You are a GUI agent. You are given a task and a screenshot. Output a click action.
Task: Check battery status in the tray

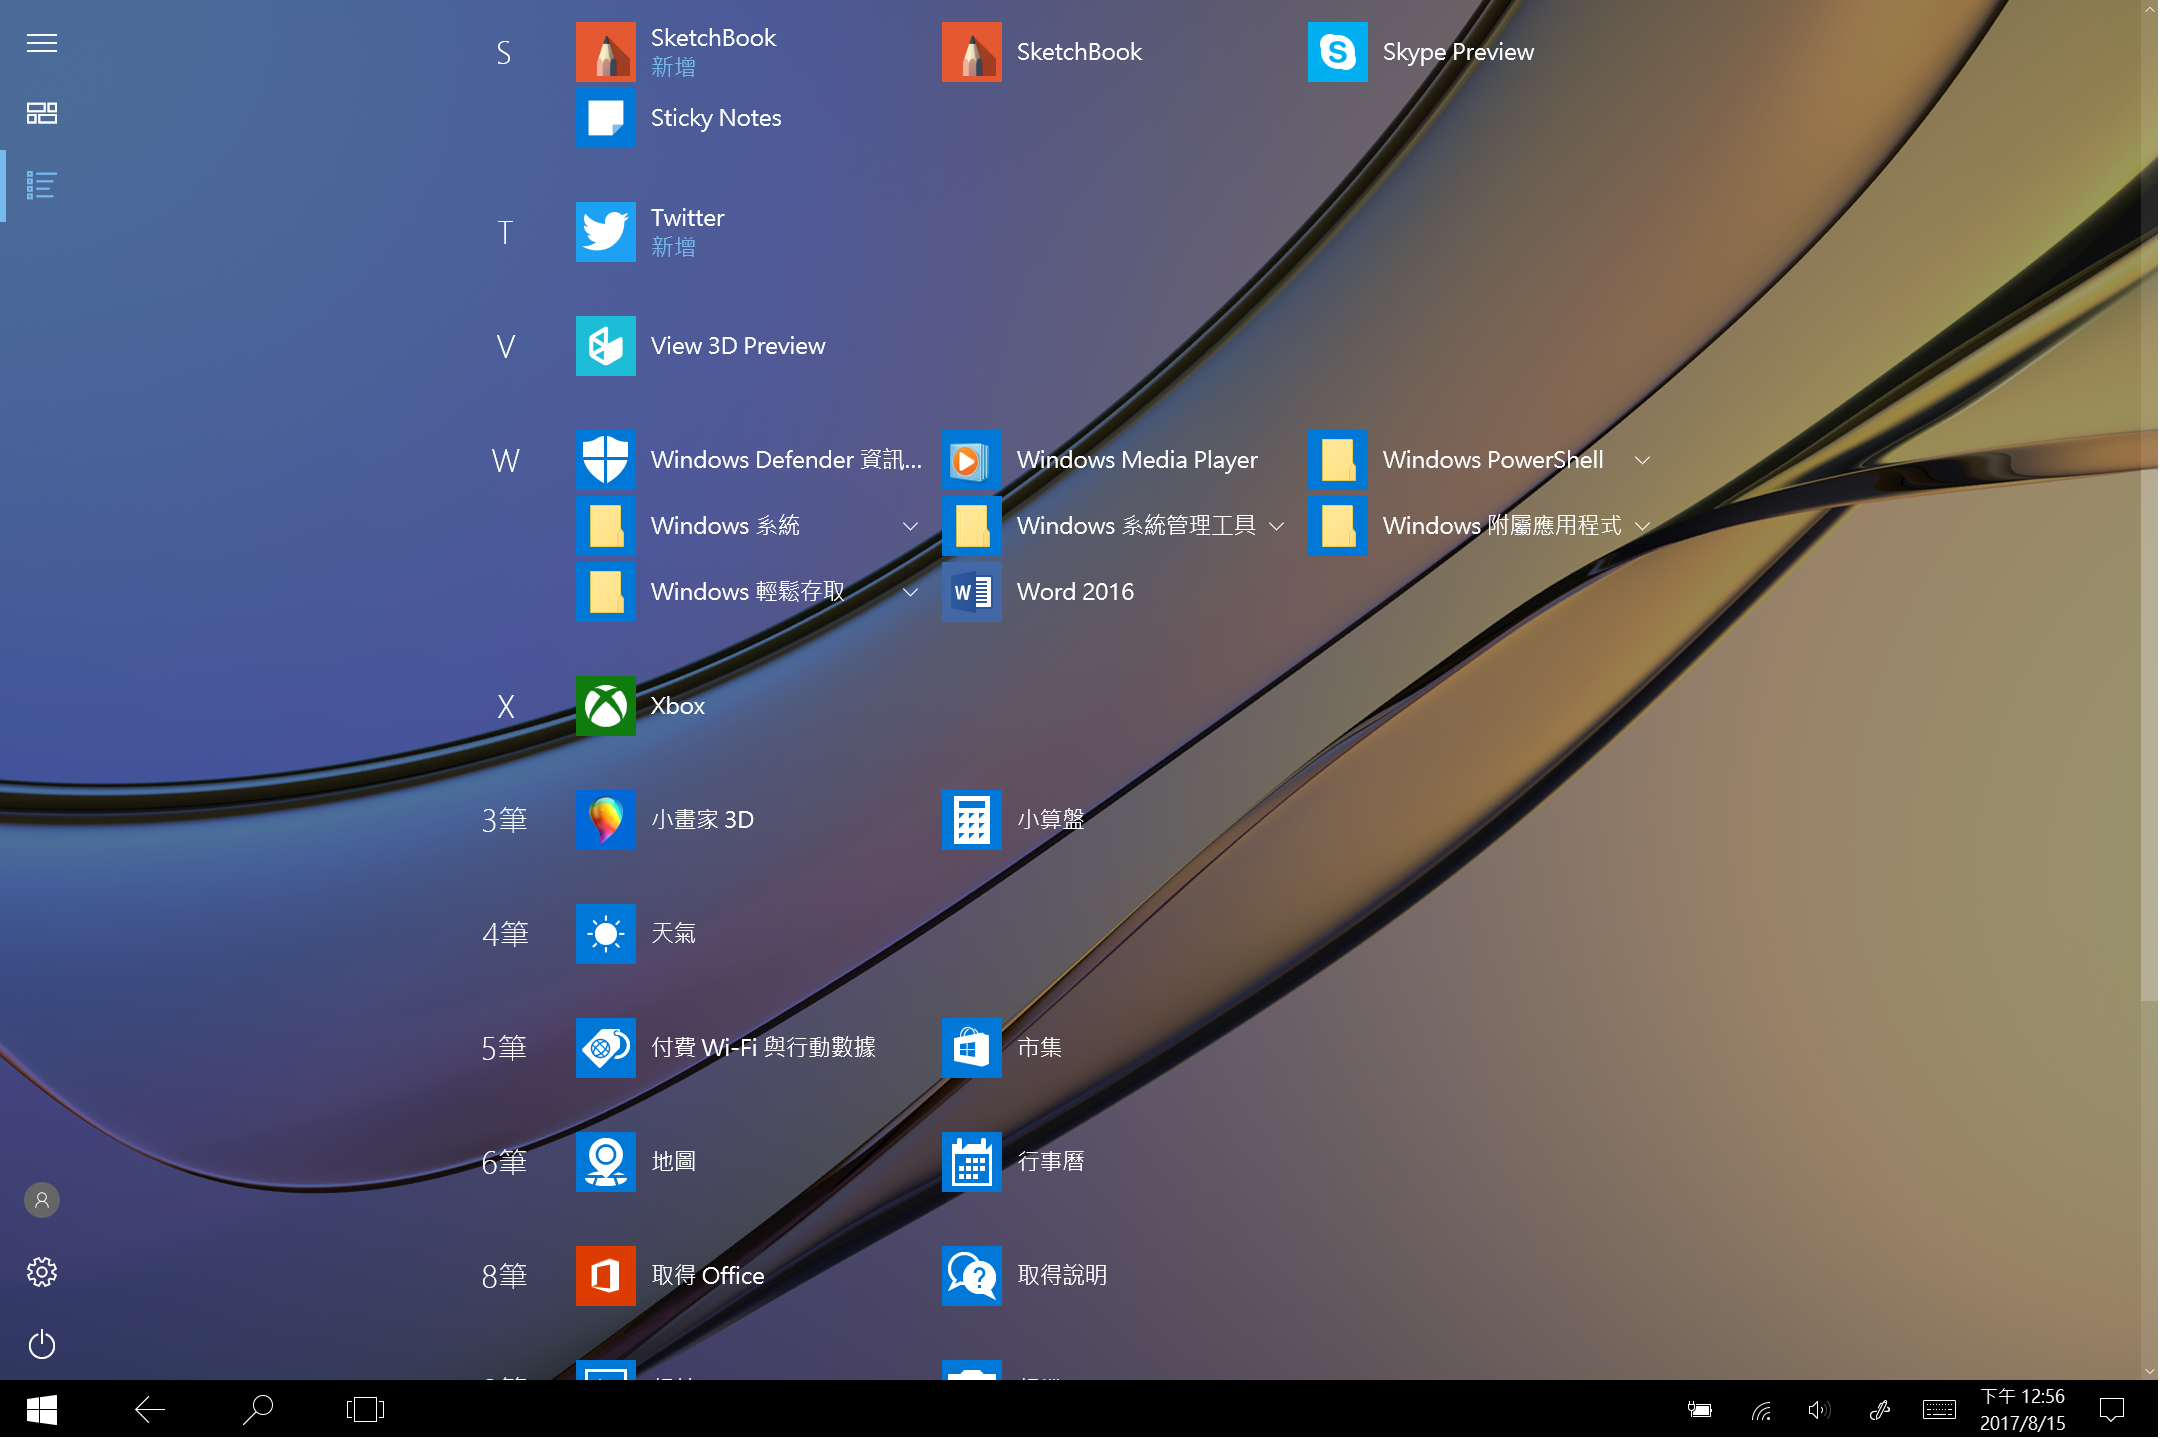1699,1410
